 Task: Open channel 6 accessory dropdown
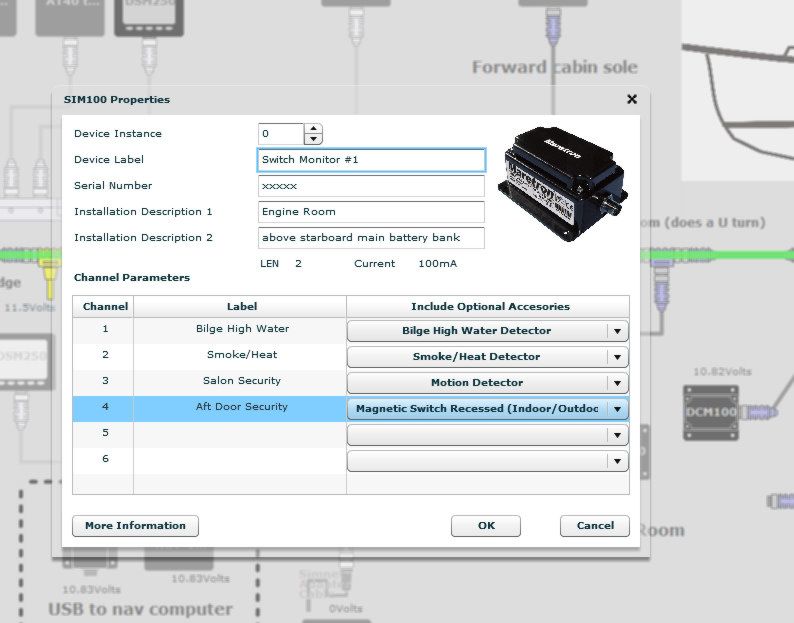pos(488,461)
